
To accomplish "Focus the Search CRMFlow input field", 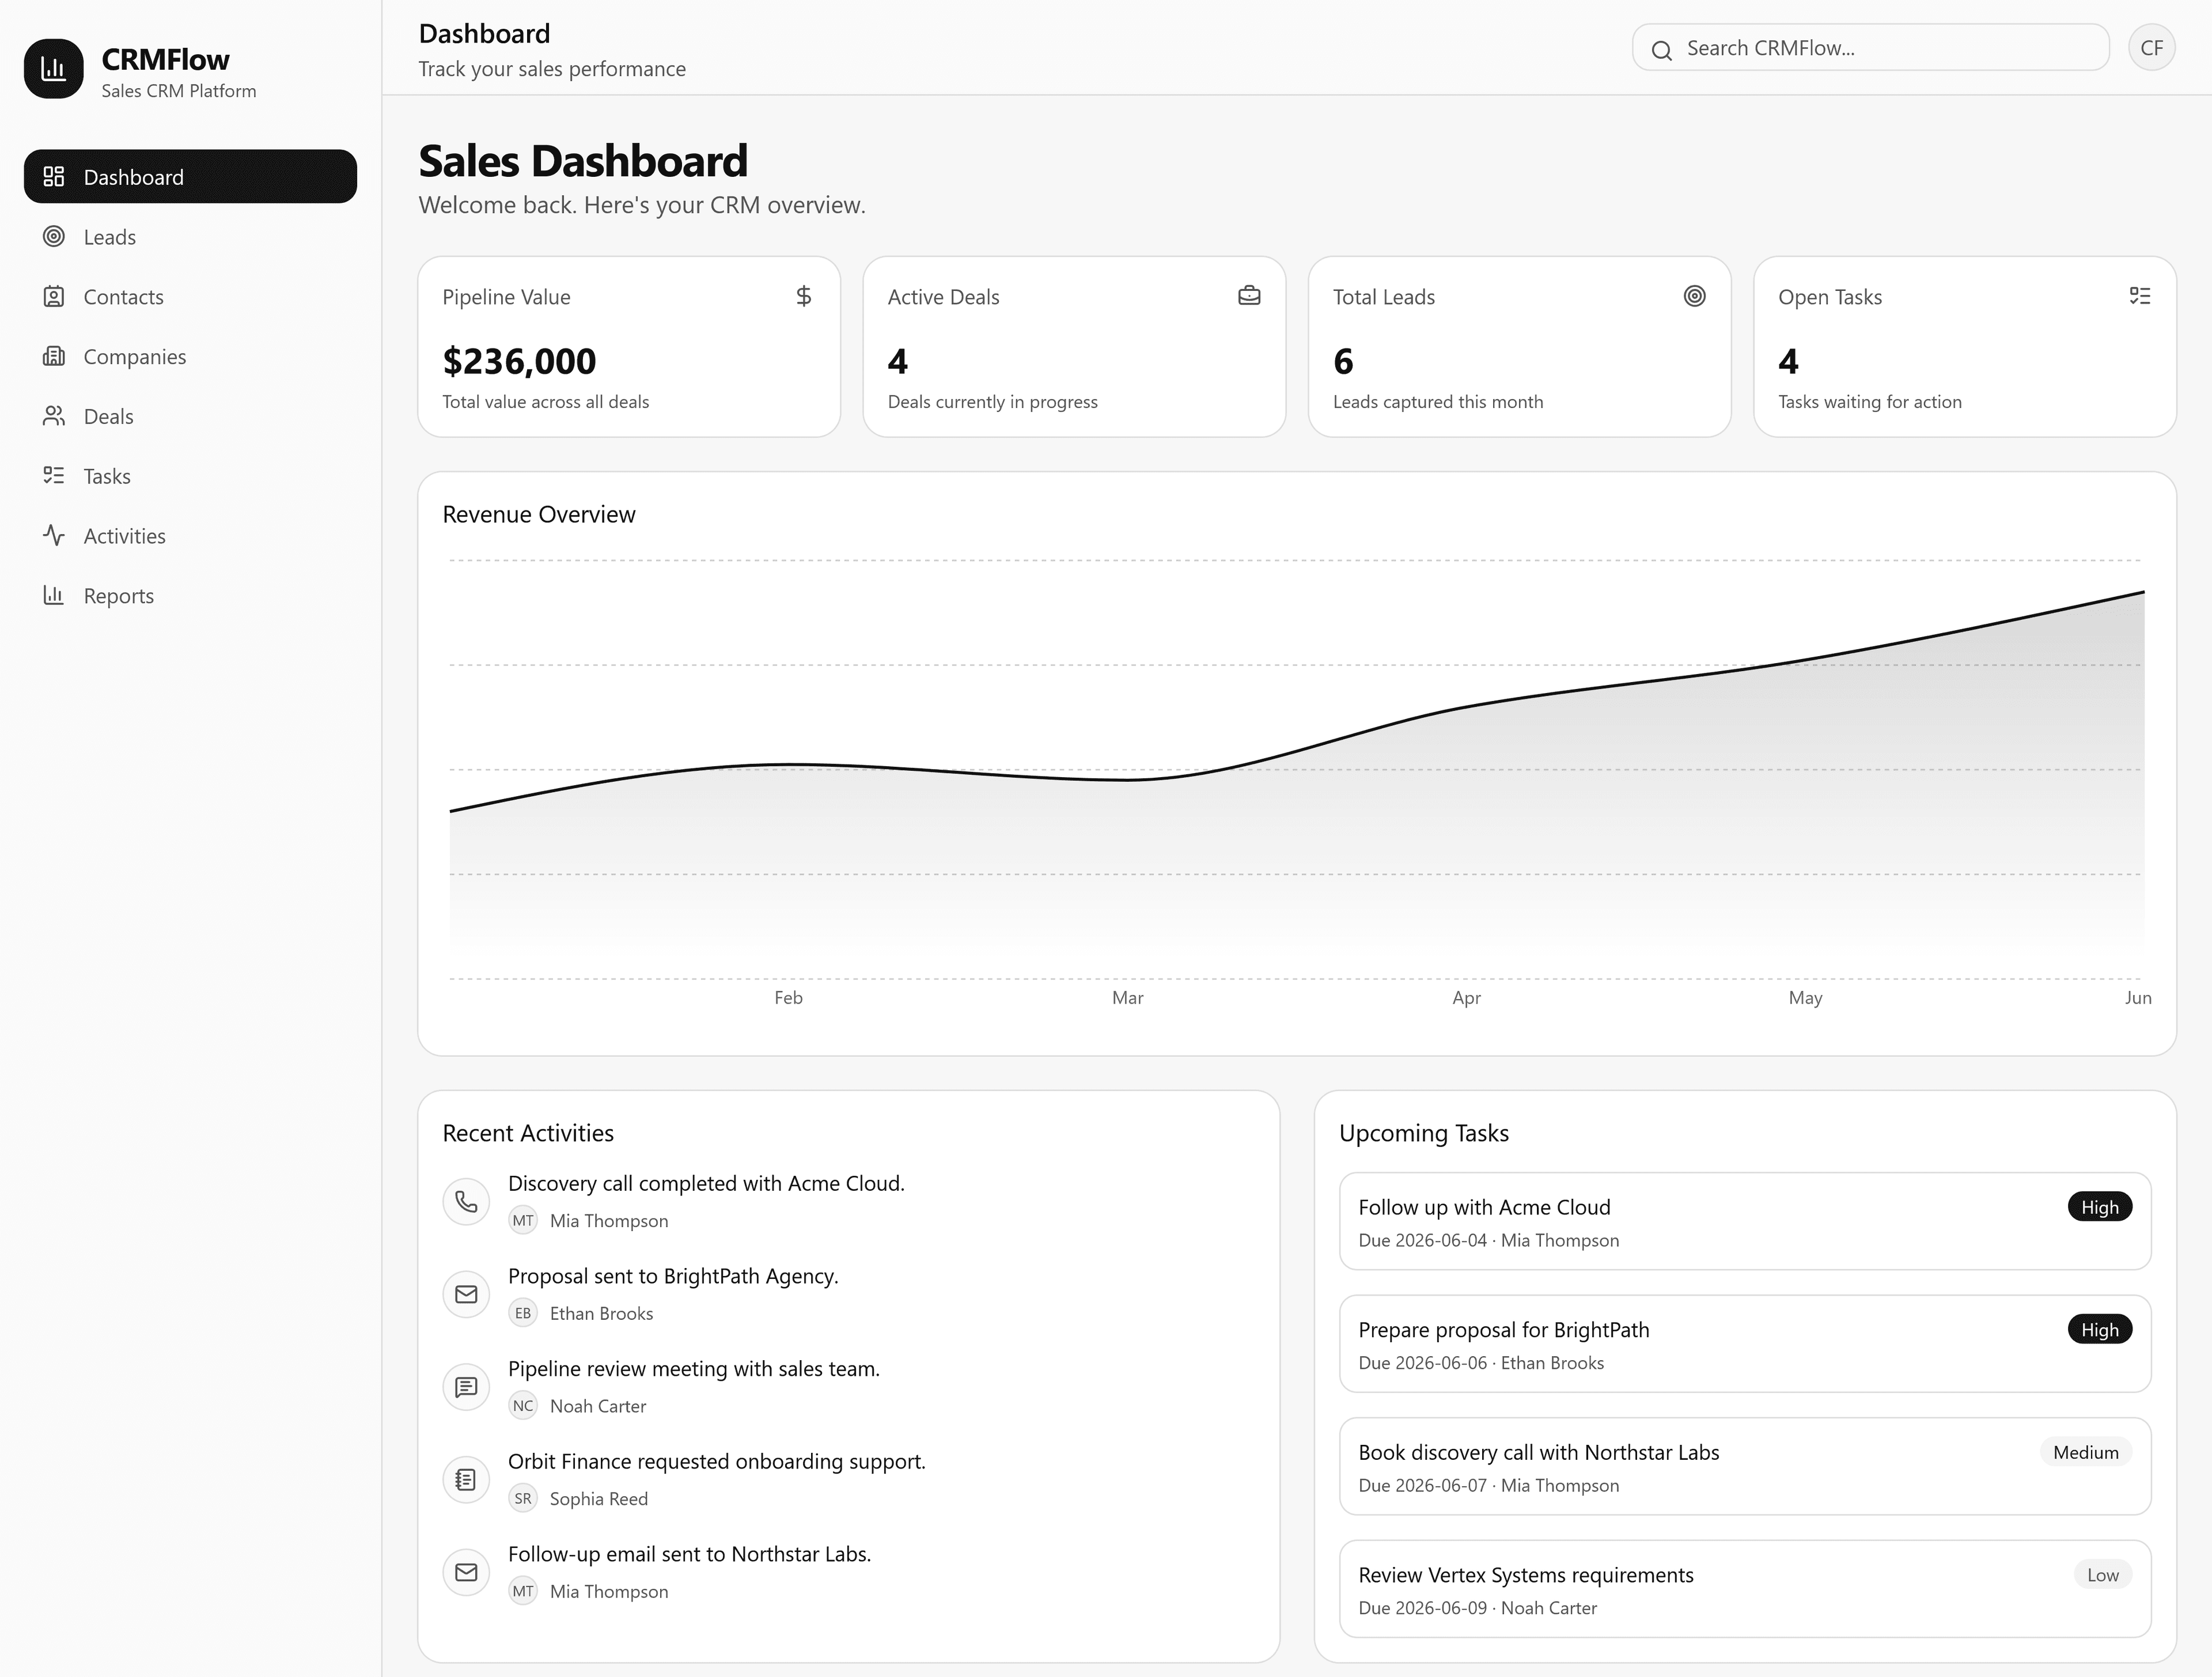I will tap(1871, 48).
